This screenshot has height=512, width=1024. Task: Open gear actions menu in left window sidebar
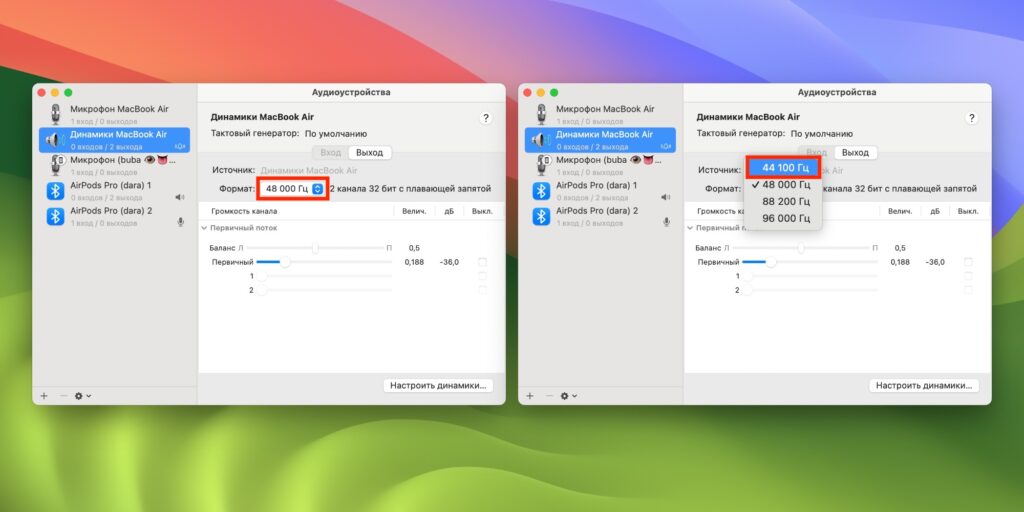(82, 396)
